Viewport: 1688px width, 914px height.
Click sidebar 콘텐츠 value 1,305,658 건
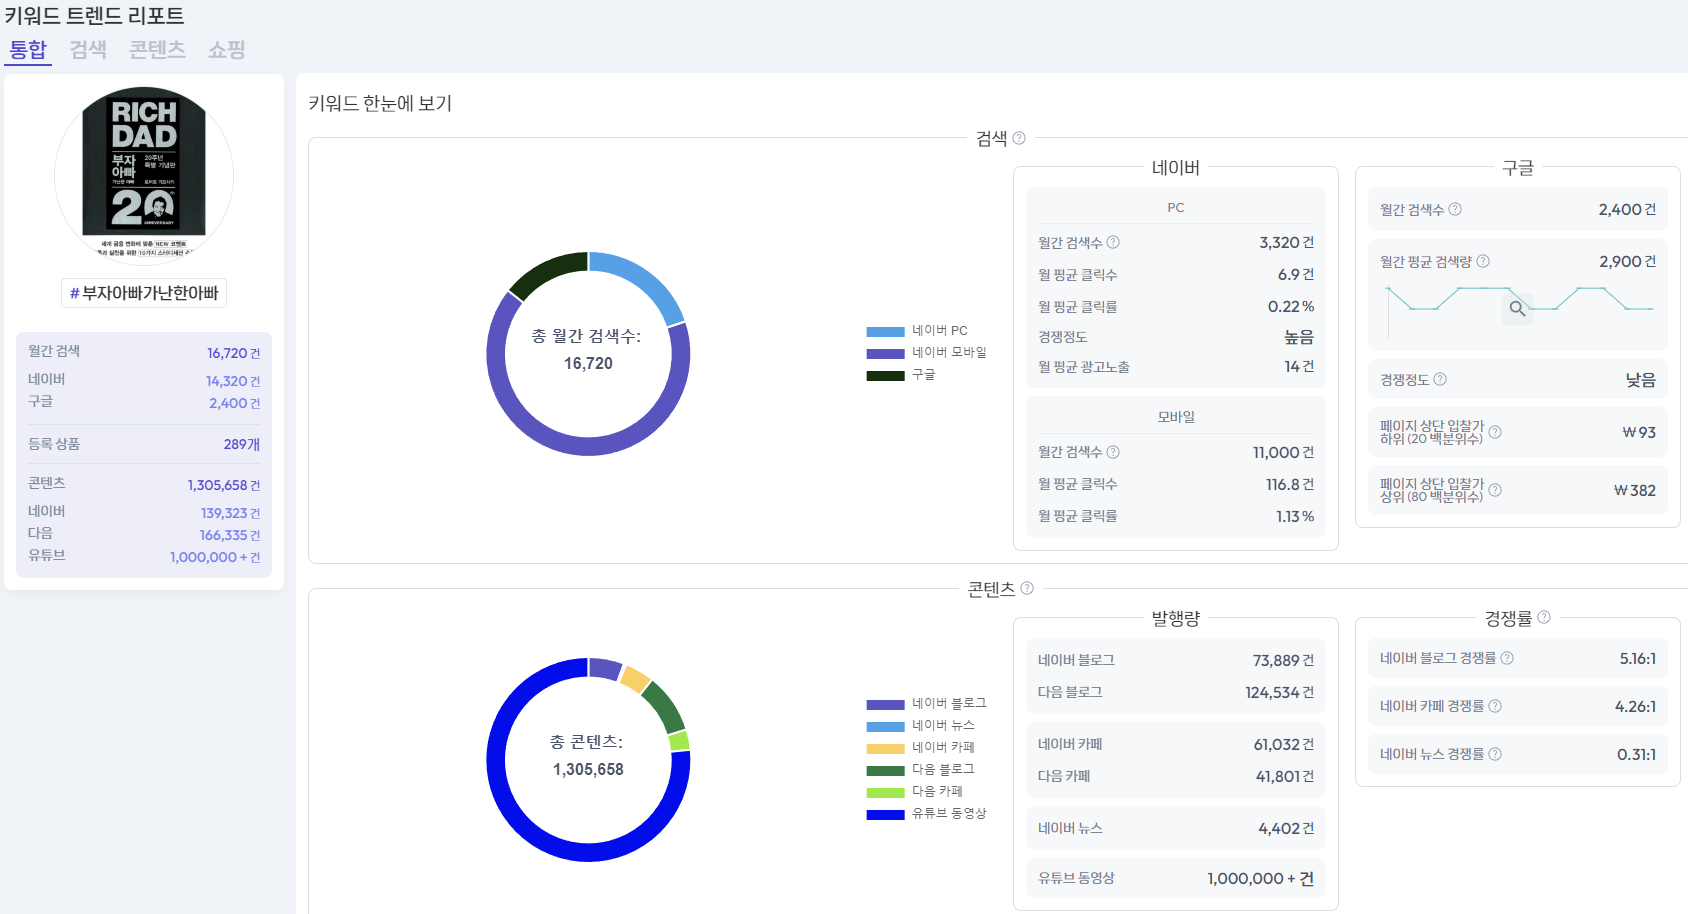[x=224, y=485]
